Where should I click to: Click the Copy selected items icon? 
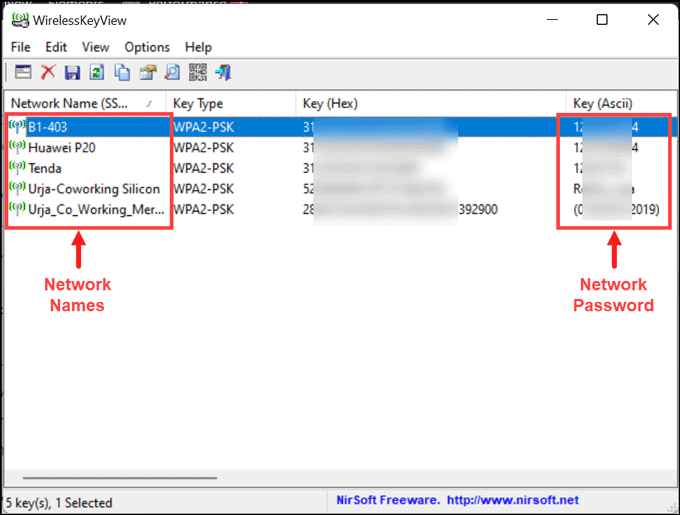click(x=122, y=72)
